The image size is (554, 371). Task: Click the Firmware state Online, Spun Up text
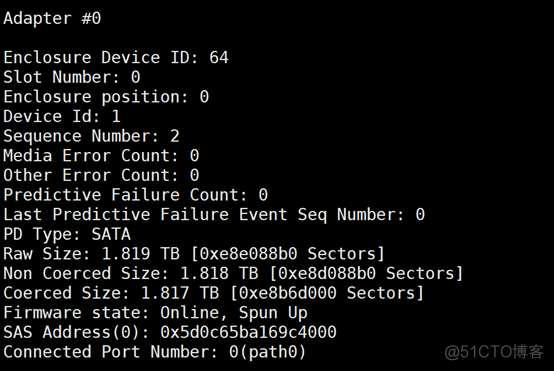pyautogui.click(x=234, y=313)
